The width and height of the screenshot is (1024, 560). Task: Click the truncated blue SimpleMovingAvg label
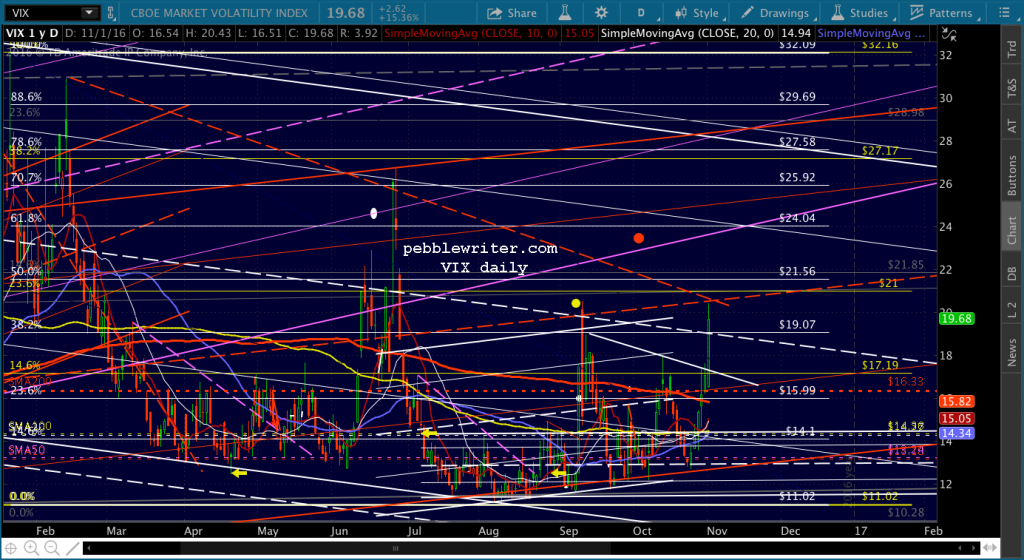871,34
